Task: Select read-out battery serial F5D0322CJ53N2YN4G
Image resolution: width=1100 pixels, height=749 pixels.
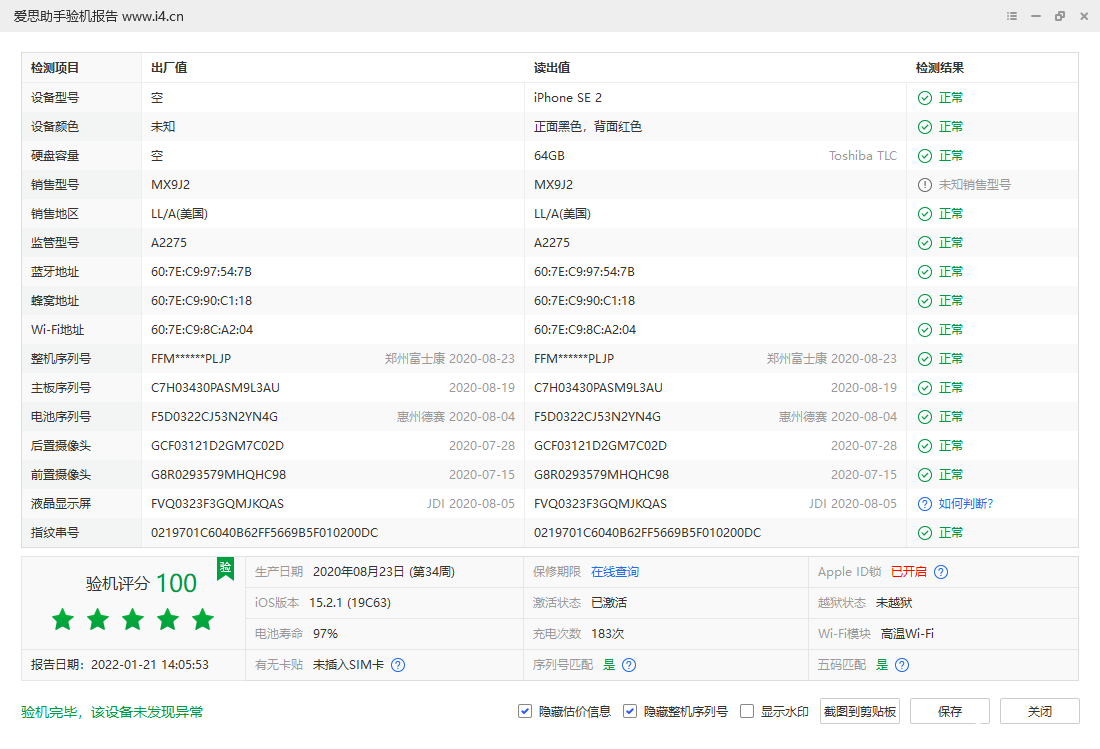Action: 597,417
